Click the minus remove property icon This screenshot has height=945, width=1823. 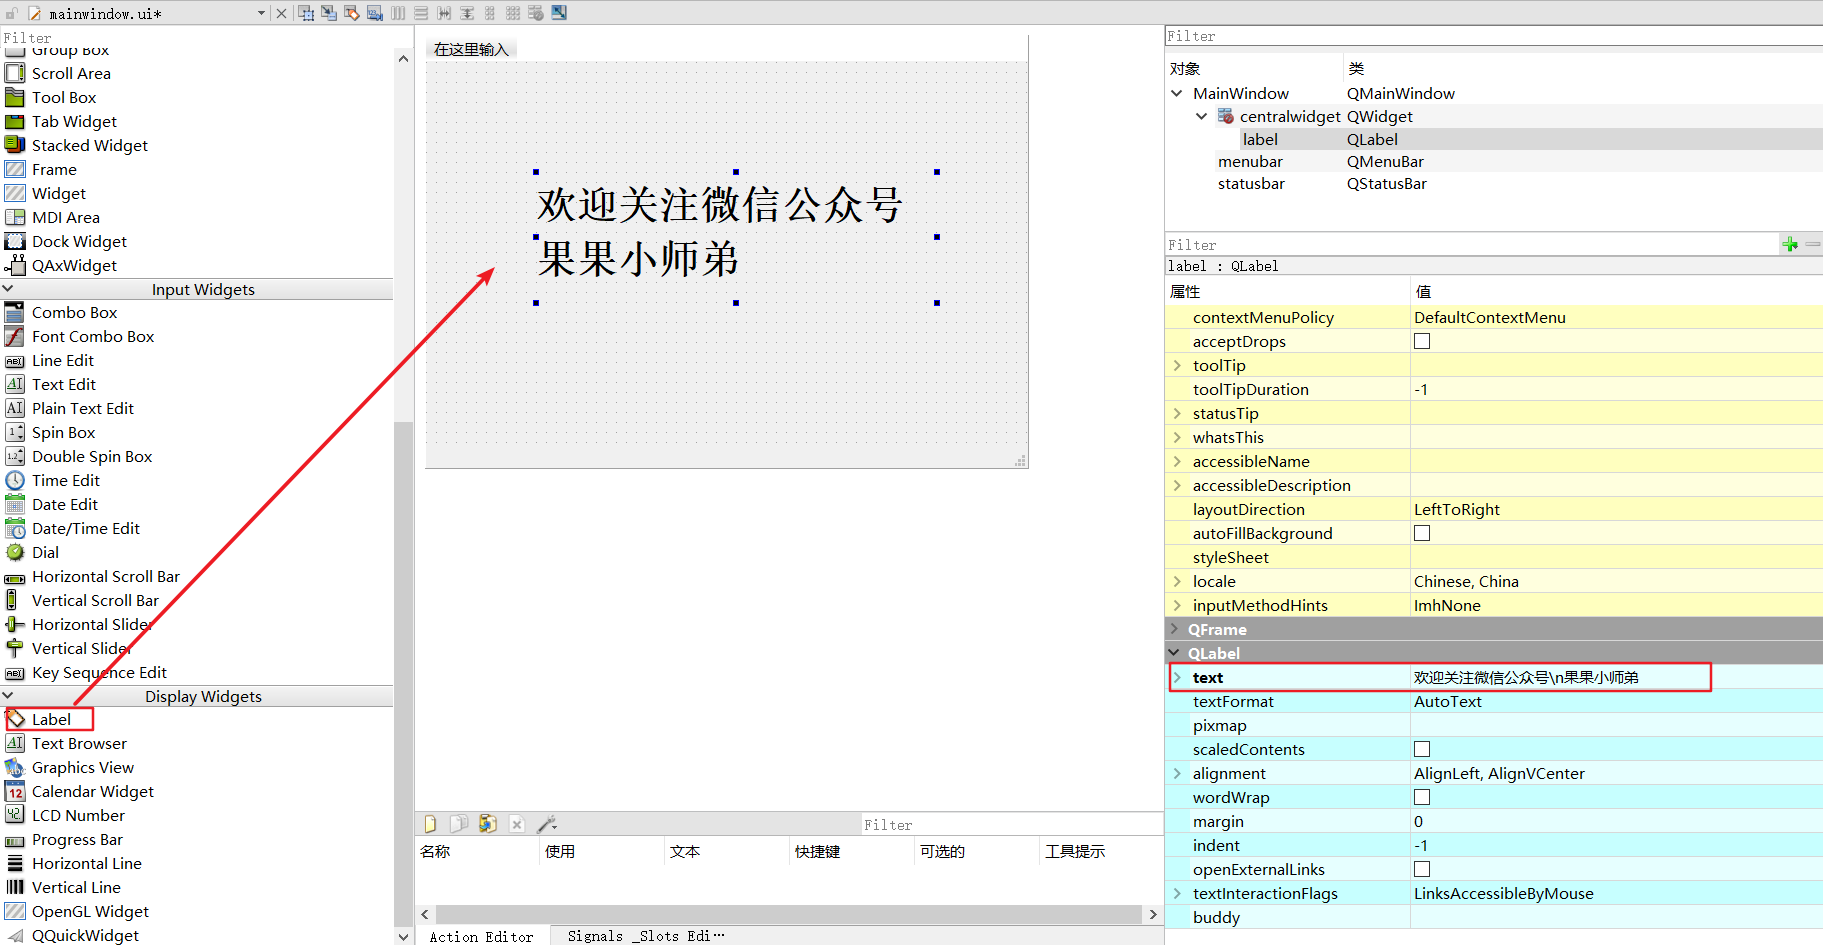(x=1813, y=244)
